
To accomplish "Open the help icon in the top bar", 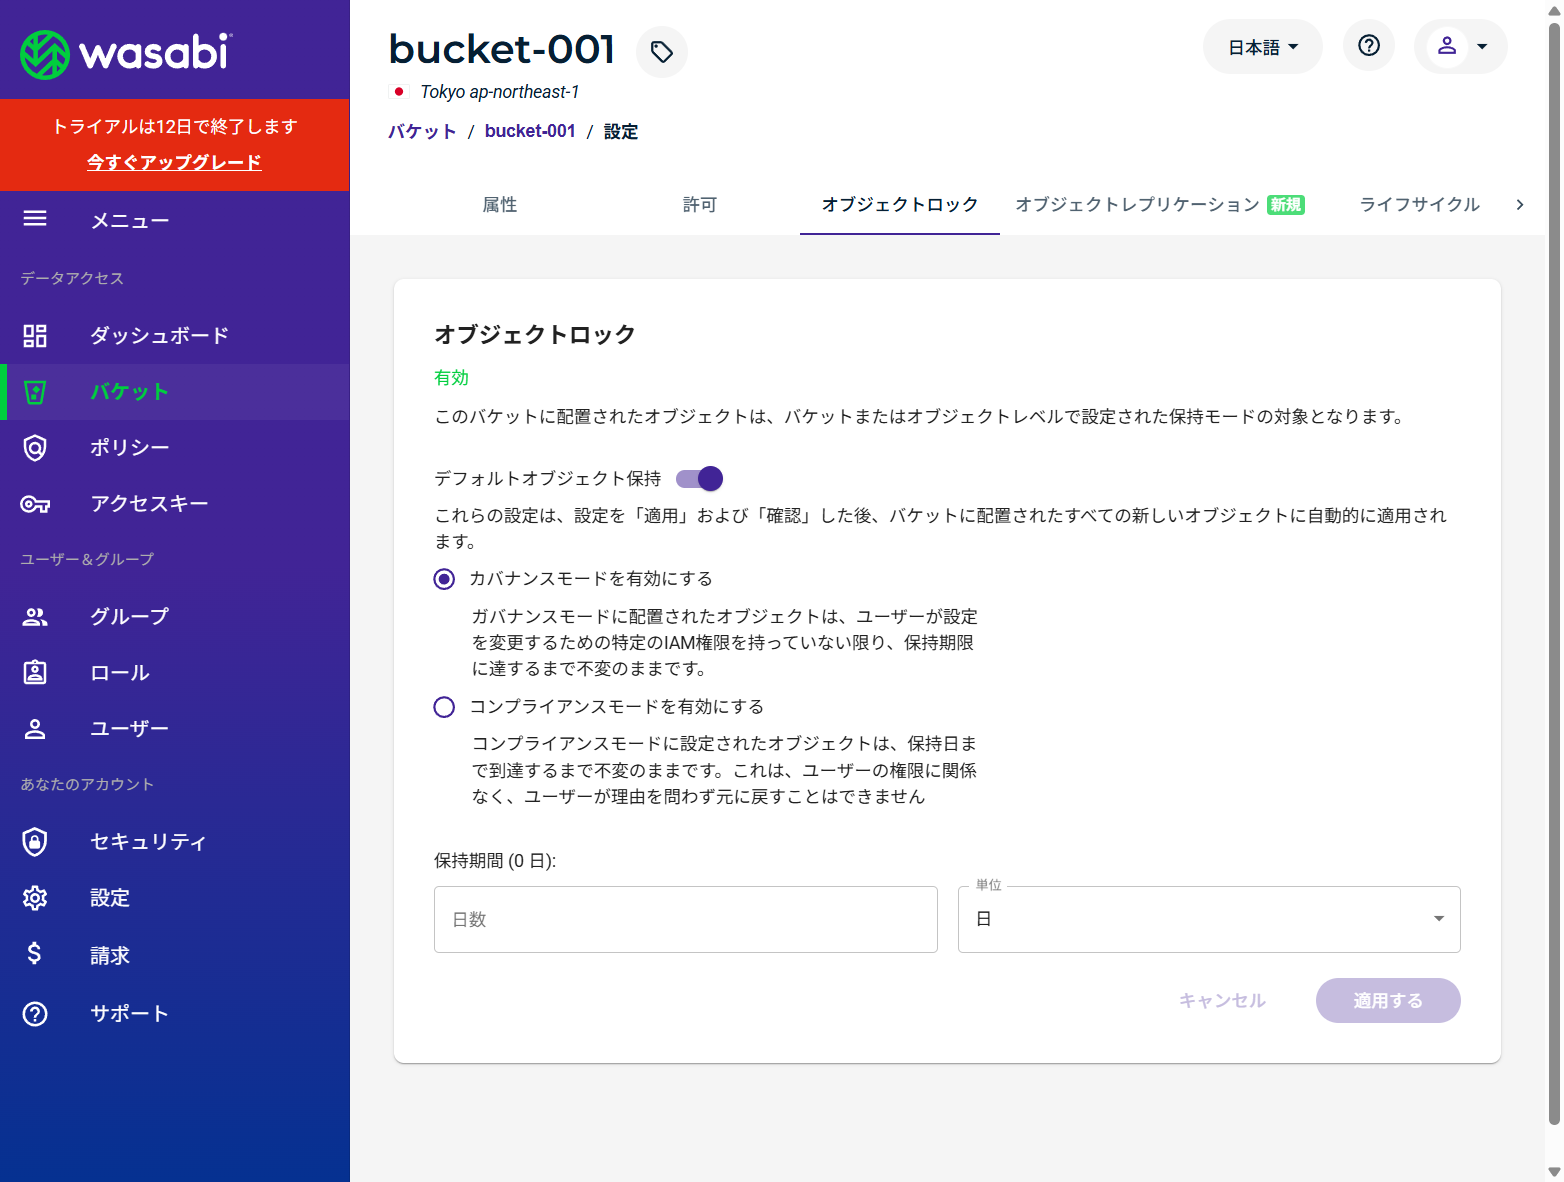I will 1369,45.
